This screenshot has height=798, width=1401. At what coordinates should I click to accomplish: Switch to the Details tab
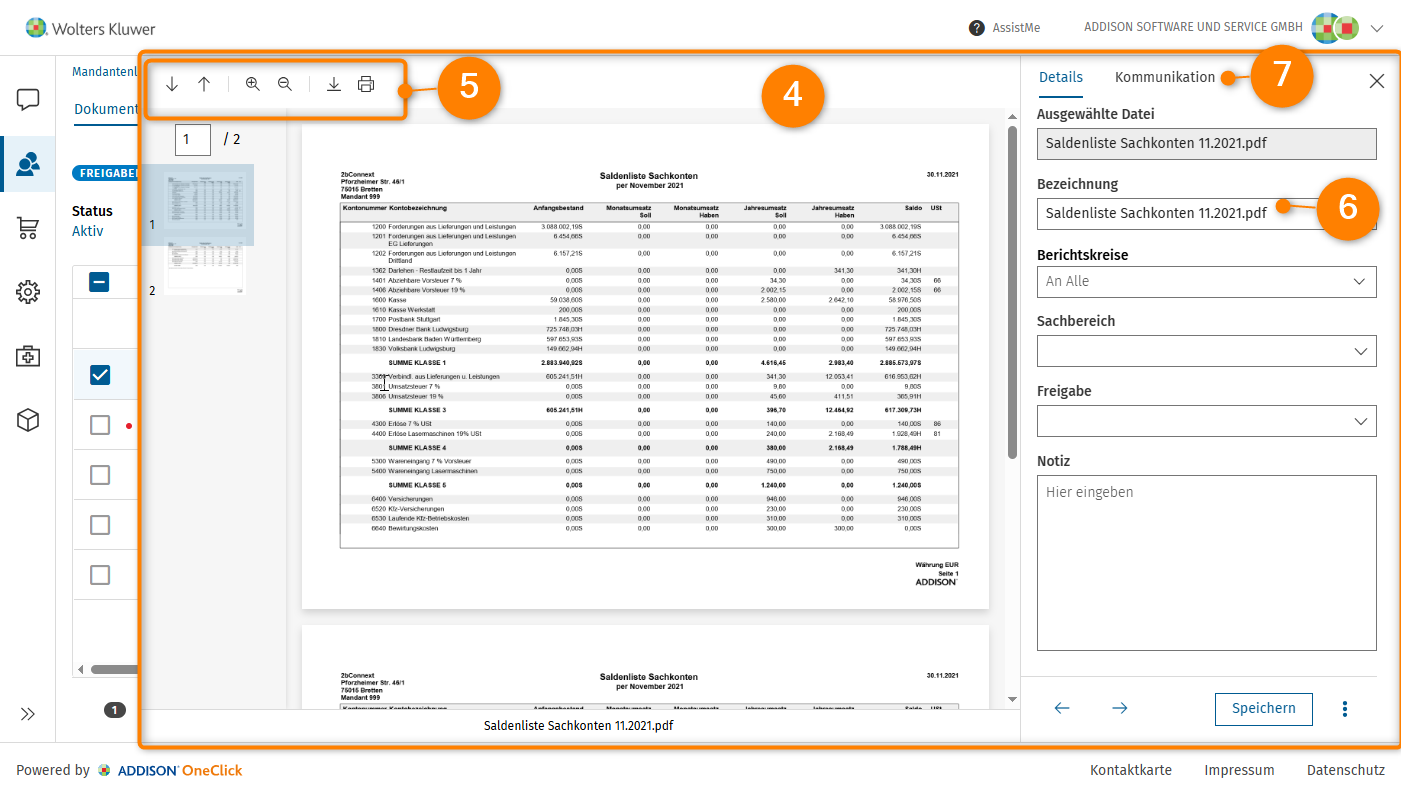[x=1061, y=78]
